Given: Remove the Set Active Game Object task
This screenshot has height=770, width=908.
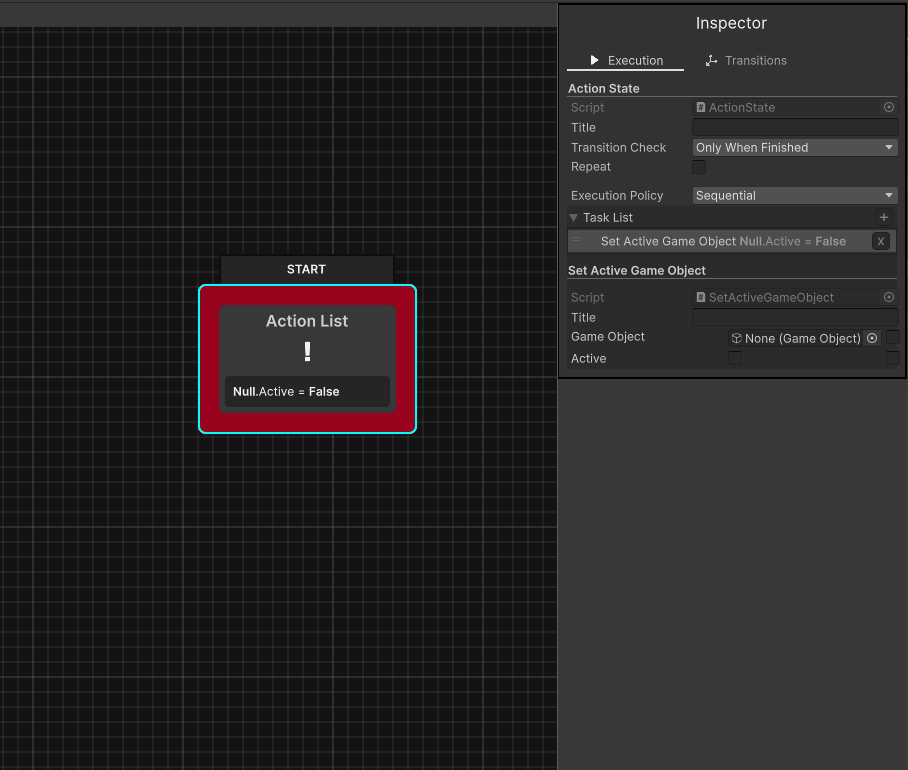Looking at the screenshot, I should pos(880,241).
